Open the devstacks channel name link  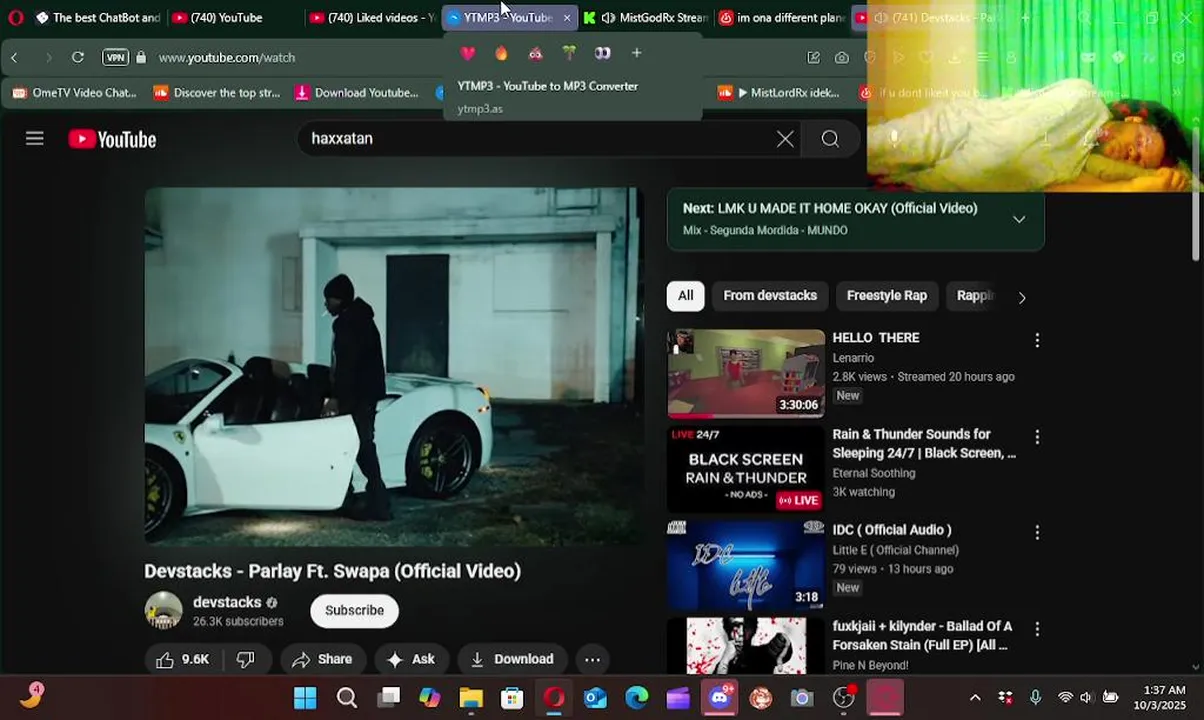tap(227, 602)
